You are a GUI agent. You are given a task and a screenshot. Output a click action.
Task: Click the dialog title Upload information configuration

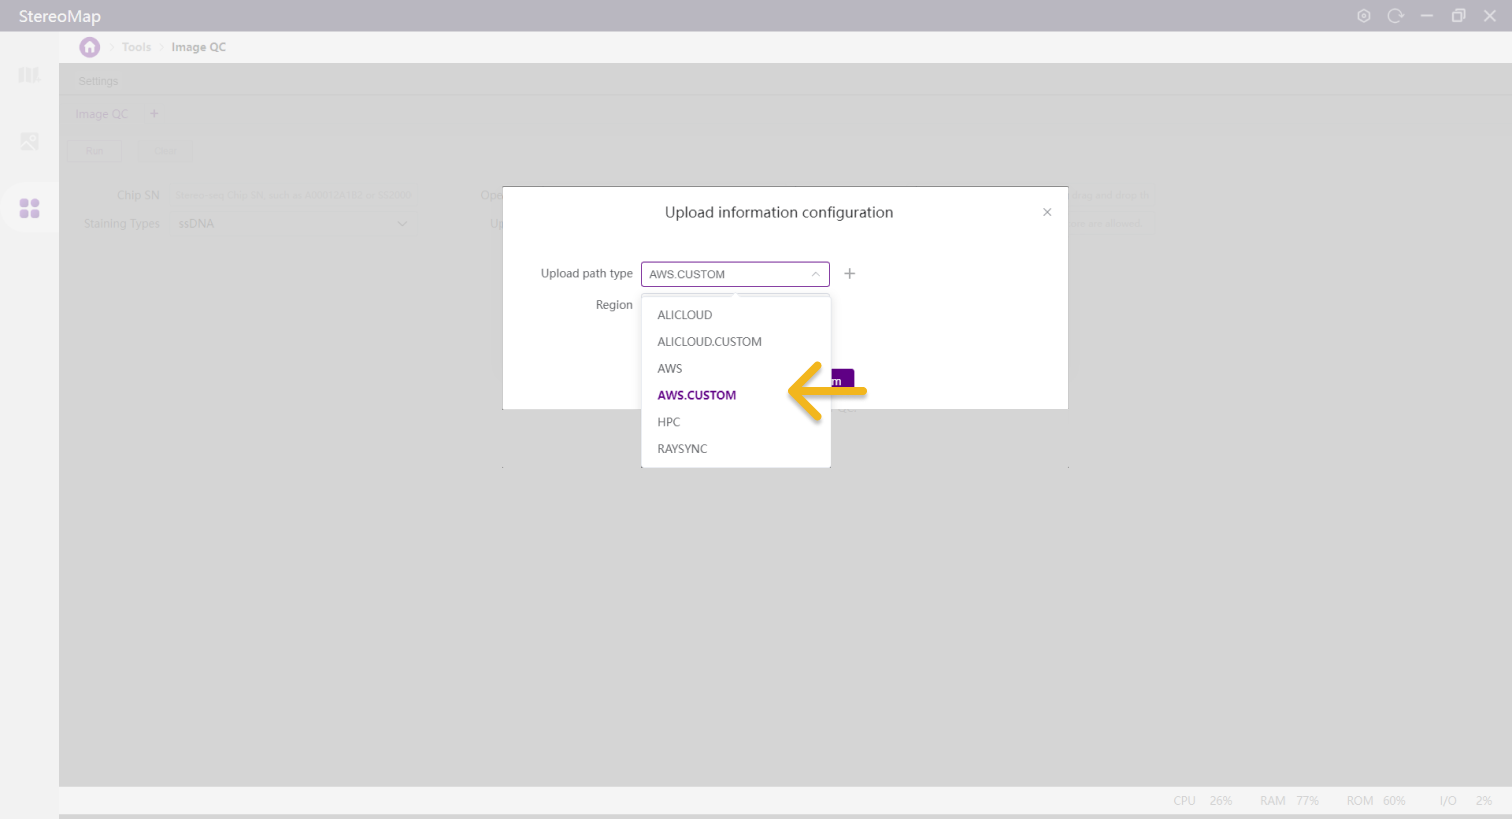point(779,212)
